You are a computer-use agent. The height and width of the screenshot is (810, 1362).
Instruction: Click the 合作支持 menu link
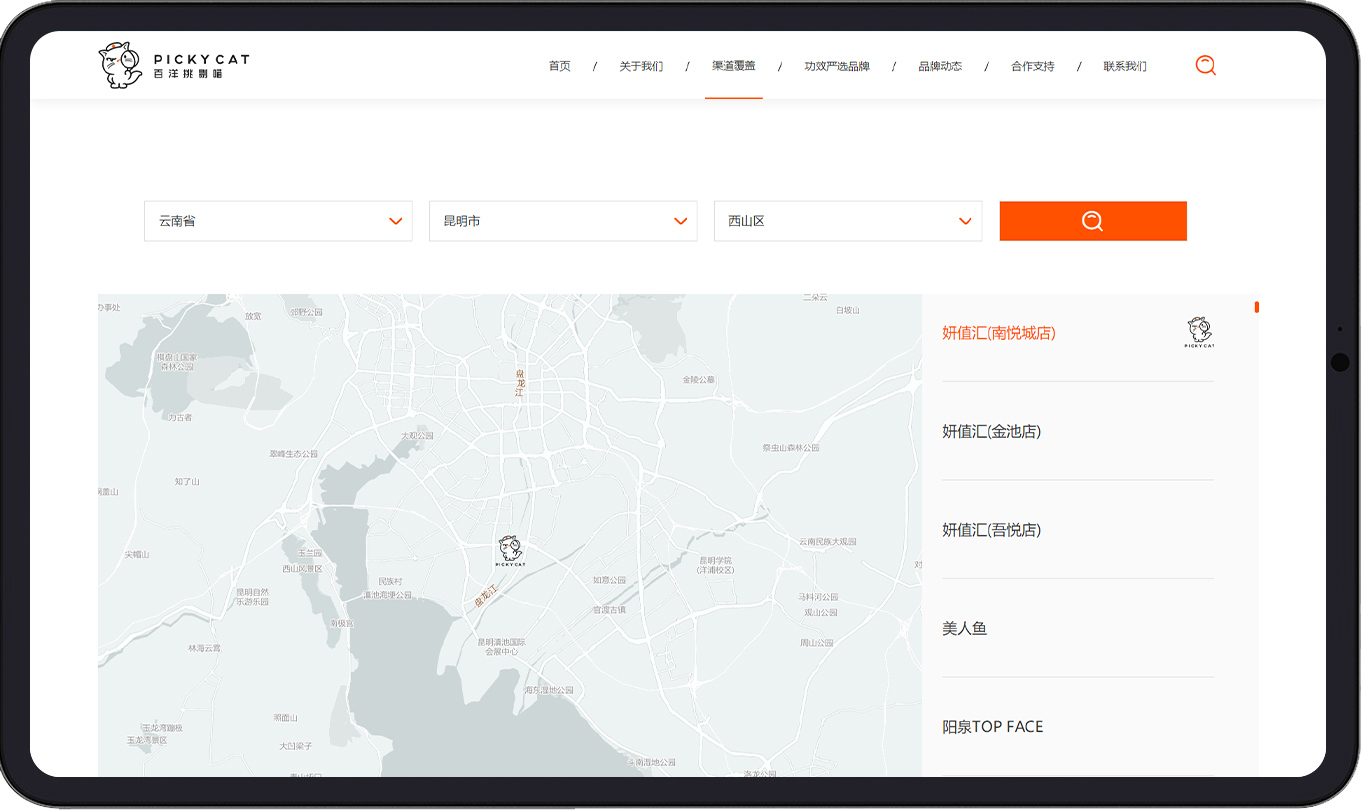pyautogui.click(x=1032, y=66)
